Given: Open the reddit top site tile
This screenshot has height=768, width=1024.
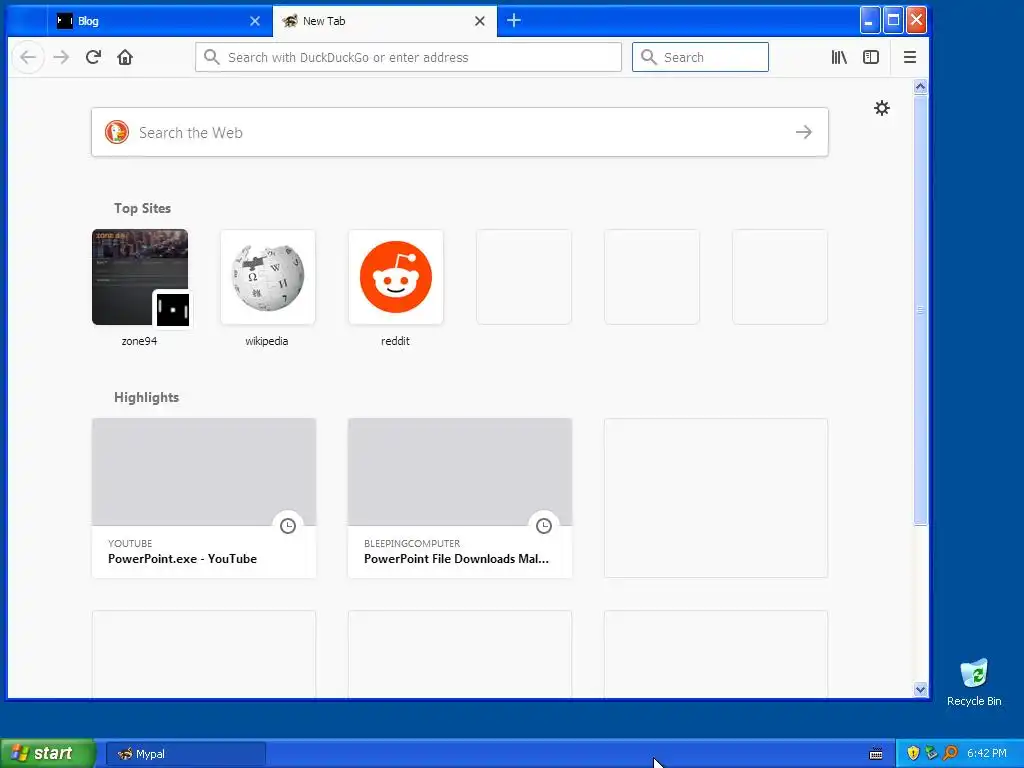Looking at the screenshot, I should coord(396,277).
